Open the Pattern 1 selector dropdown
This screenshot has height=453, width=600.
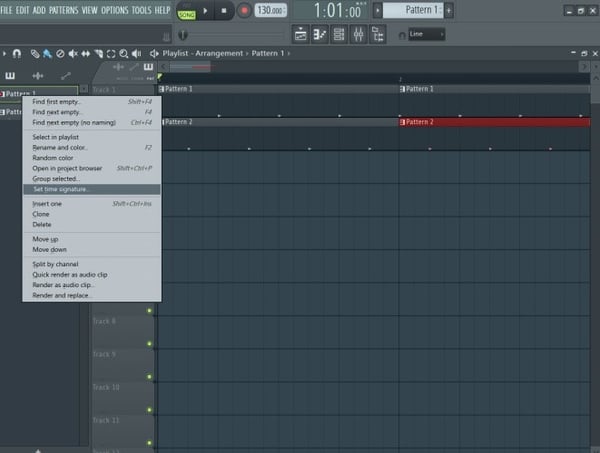(x=413, y=10)
